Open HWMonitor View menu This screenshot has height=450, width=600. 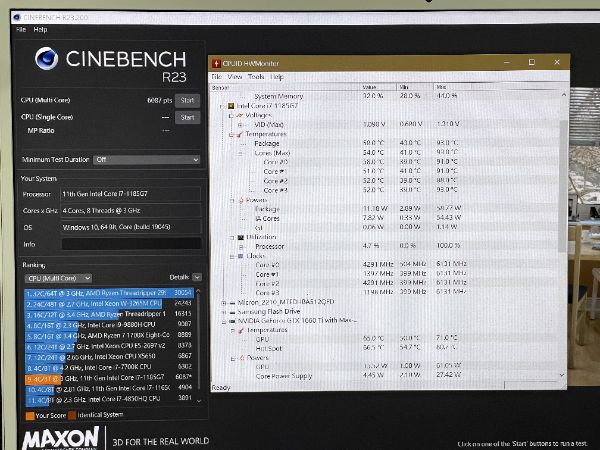click(x=235, y=77)
